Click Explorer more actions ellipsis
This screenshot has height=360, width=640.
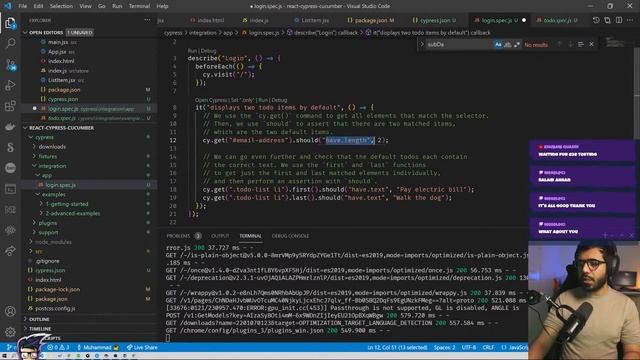click(147, 20)
